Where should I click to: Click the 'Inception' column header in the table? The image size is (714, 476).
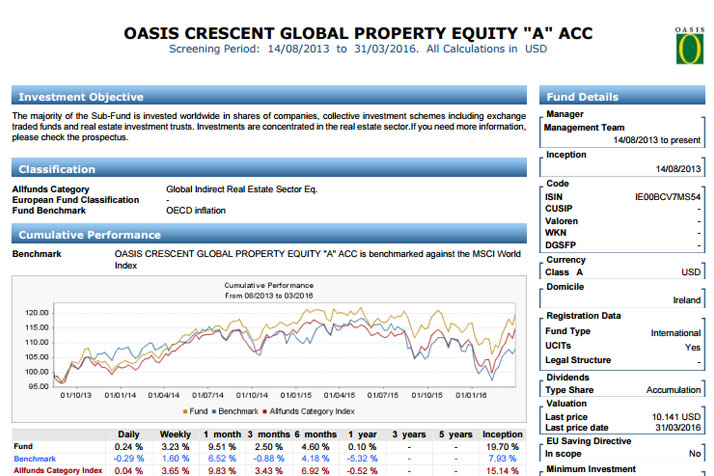pos(502,435)
